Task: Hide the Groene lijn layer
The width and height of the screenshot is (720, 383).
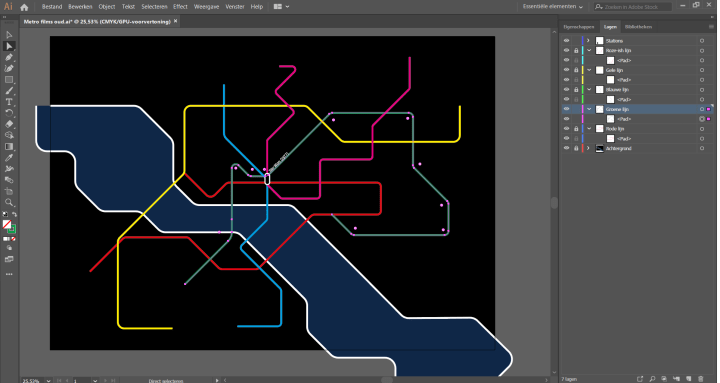Action: pos(566,109)
